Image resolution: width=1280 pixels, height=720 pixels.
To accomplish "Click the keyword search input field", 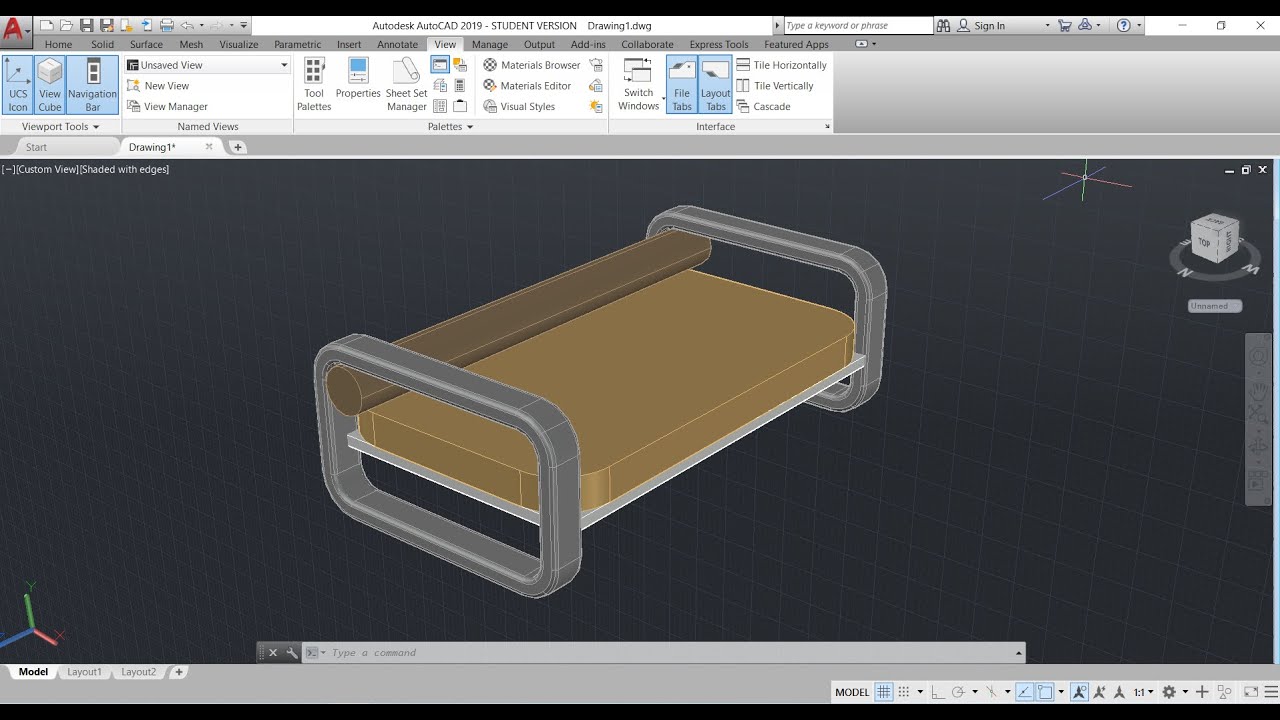I will [857, 25].
